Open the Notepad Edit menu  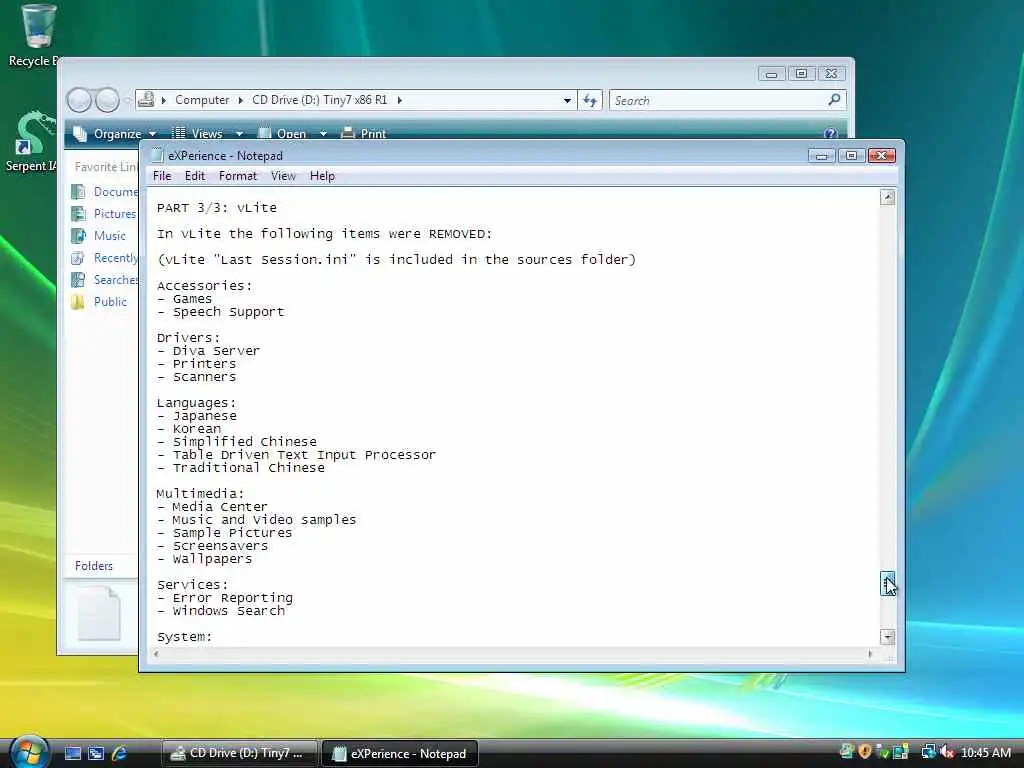tap(195, 176)
